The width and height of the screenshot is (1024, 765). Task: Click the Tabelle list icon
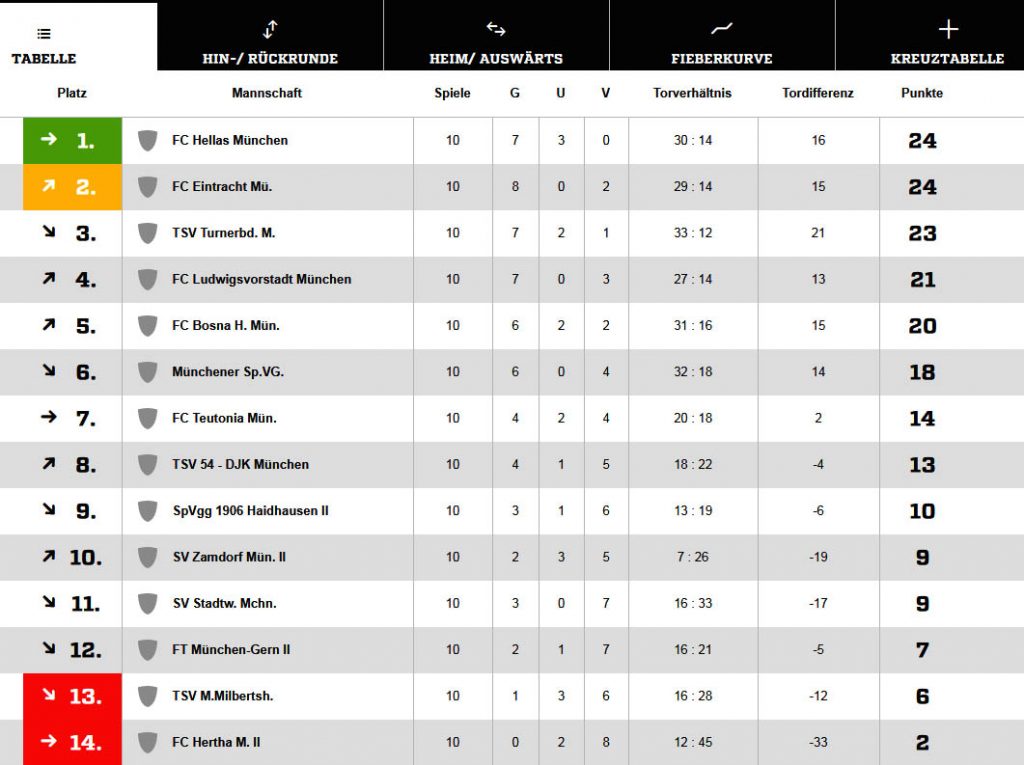(x=44, y=34)
